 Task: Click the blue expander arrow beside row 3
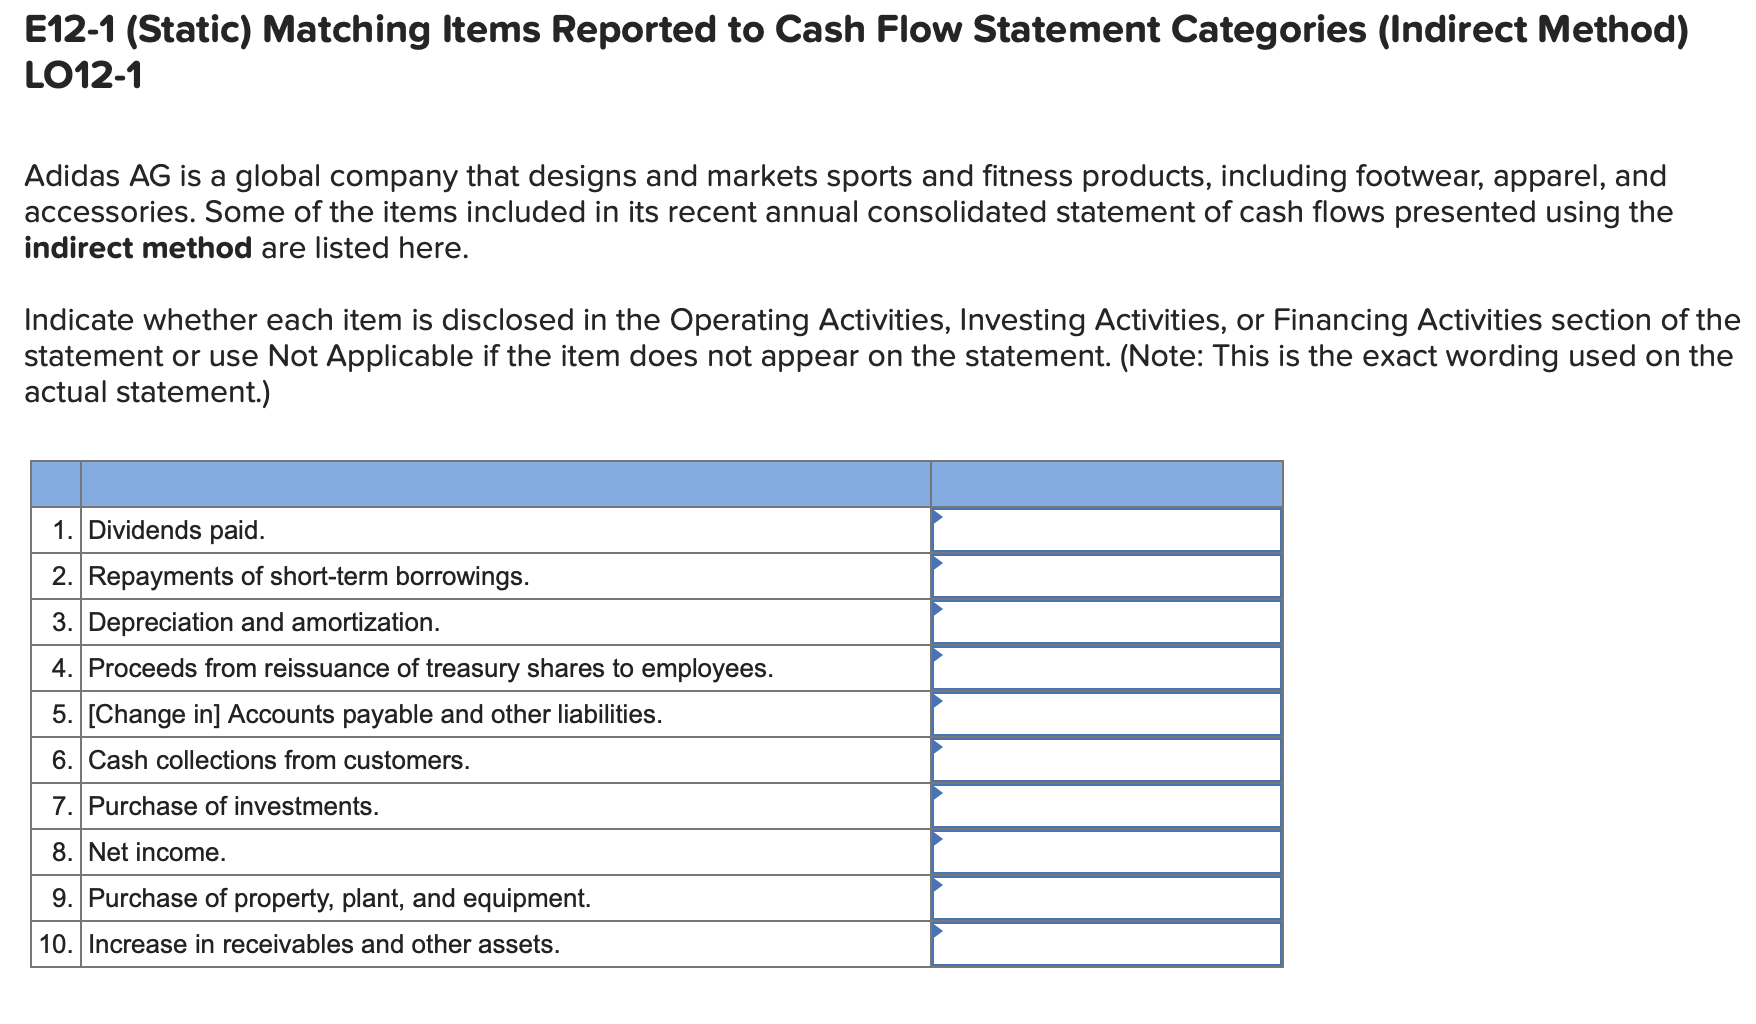pyautogui.click(x=937, y=611)
